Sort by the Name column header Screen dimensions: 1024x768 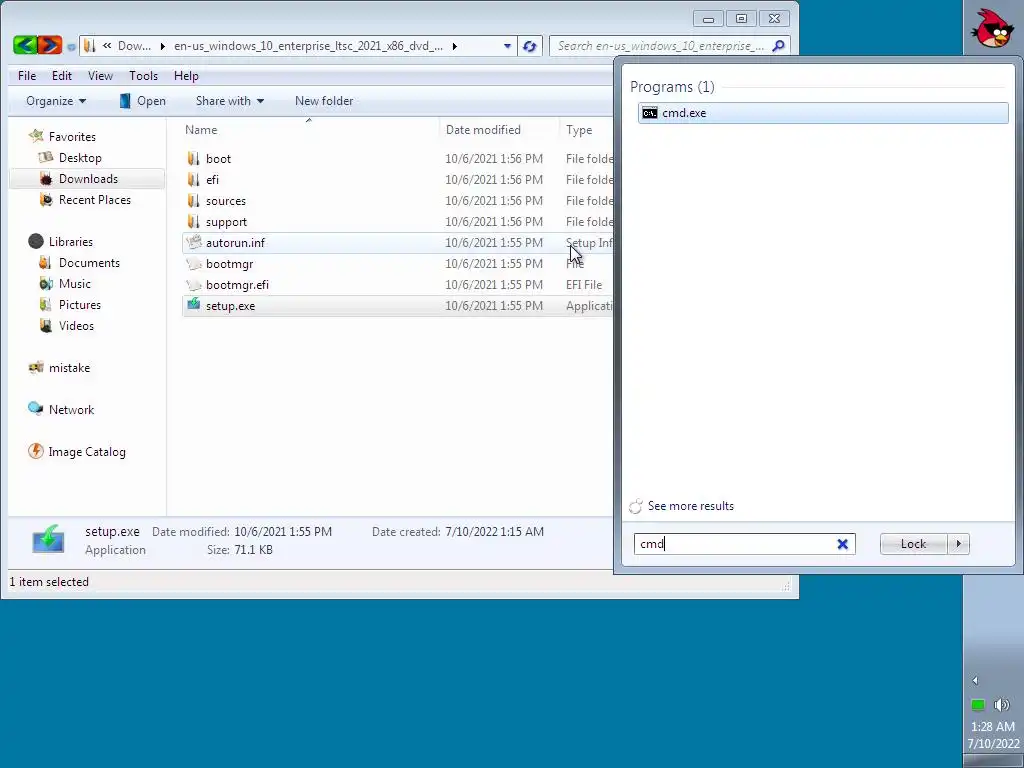coord(201,130)
